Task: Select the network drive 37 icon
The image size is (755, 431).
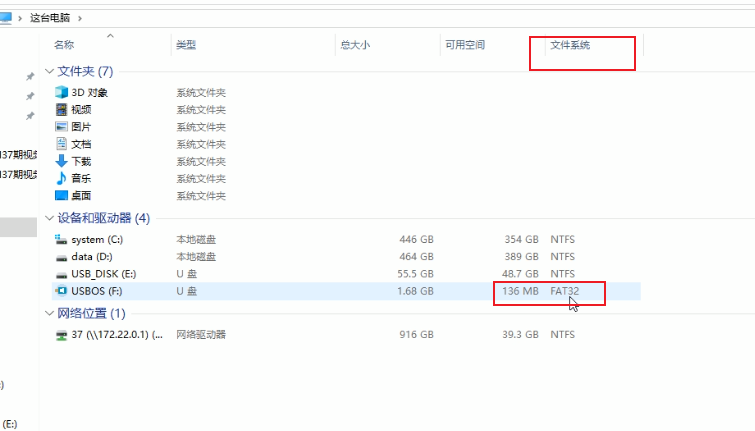Action: (x=61, y=335)
